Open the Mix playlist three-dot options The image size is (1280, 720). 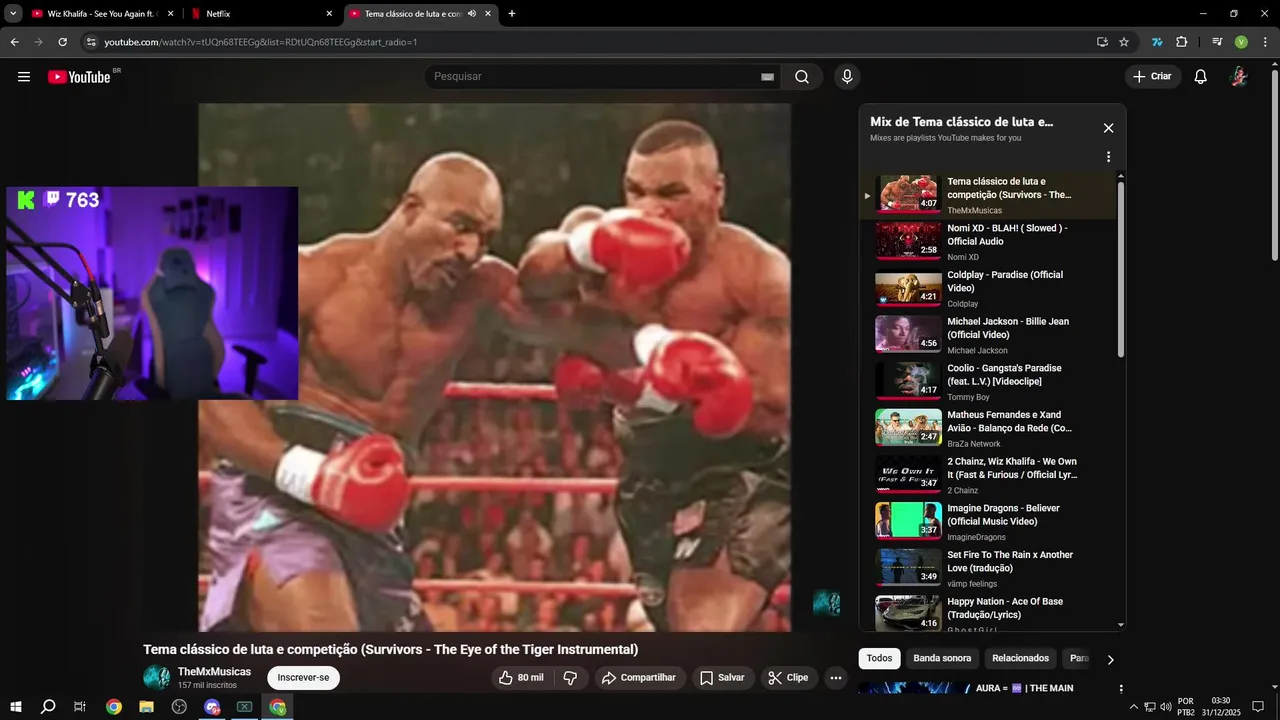click(1108, 157)
